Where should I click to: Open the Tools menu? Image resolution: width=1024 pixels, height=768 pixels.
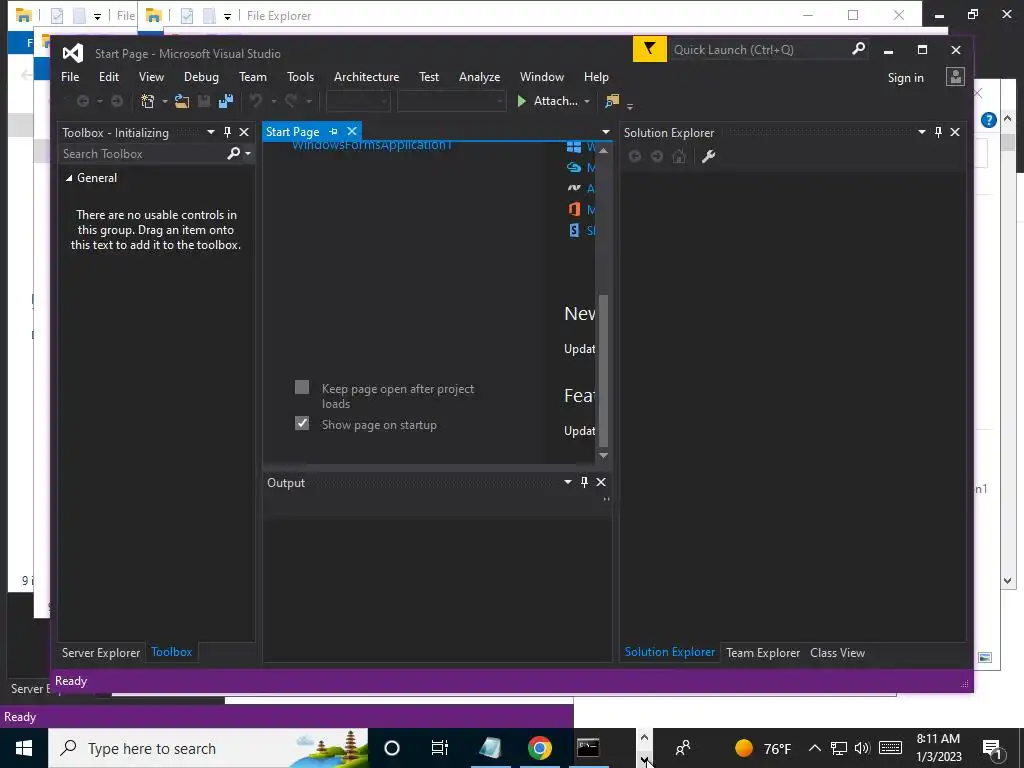(x=300, y=77)
